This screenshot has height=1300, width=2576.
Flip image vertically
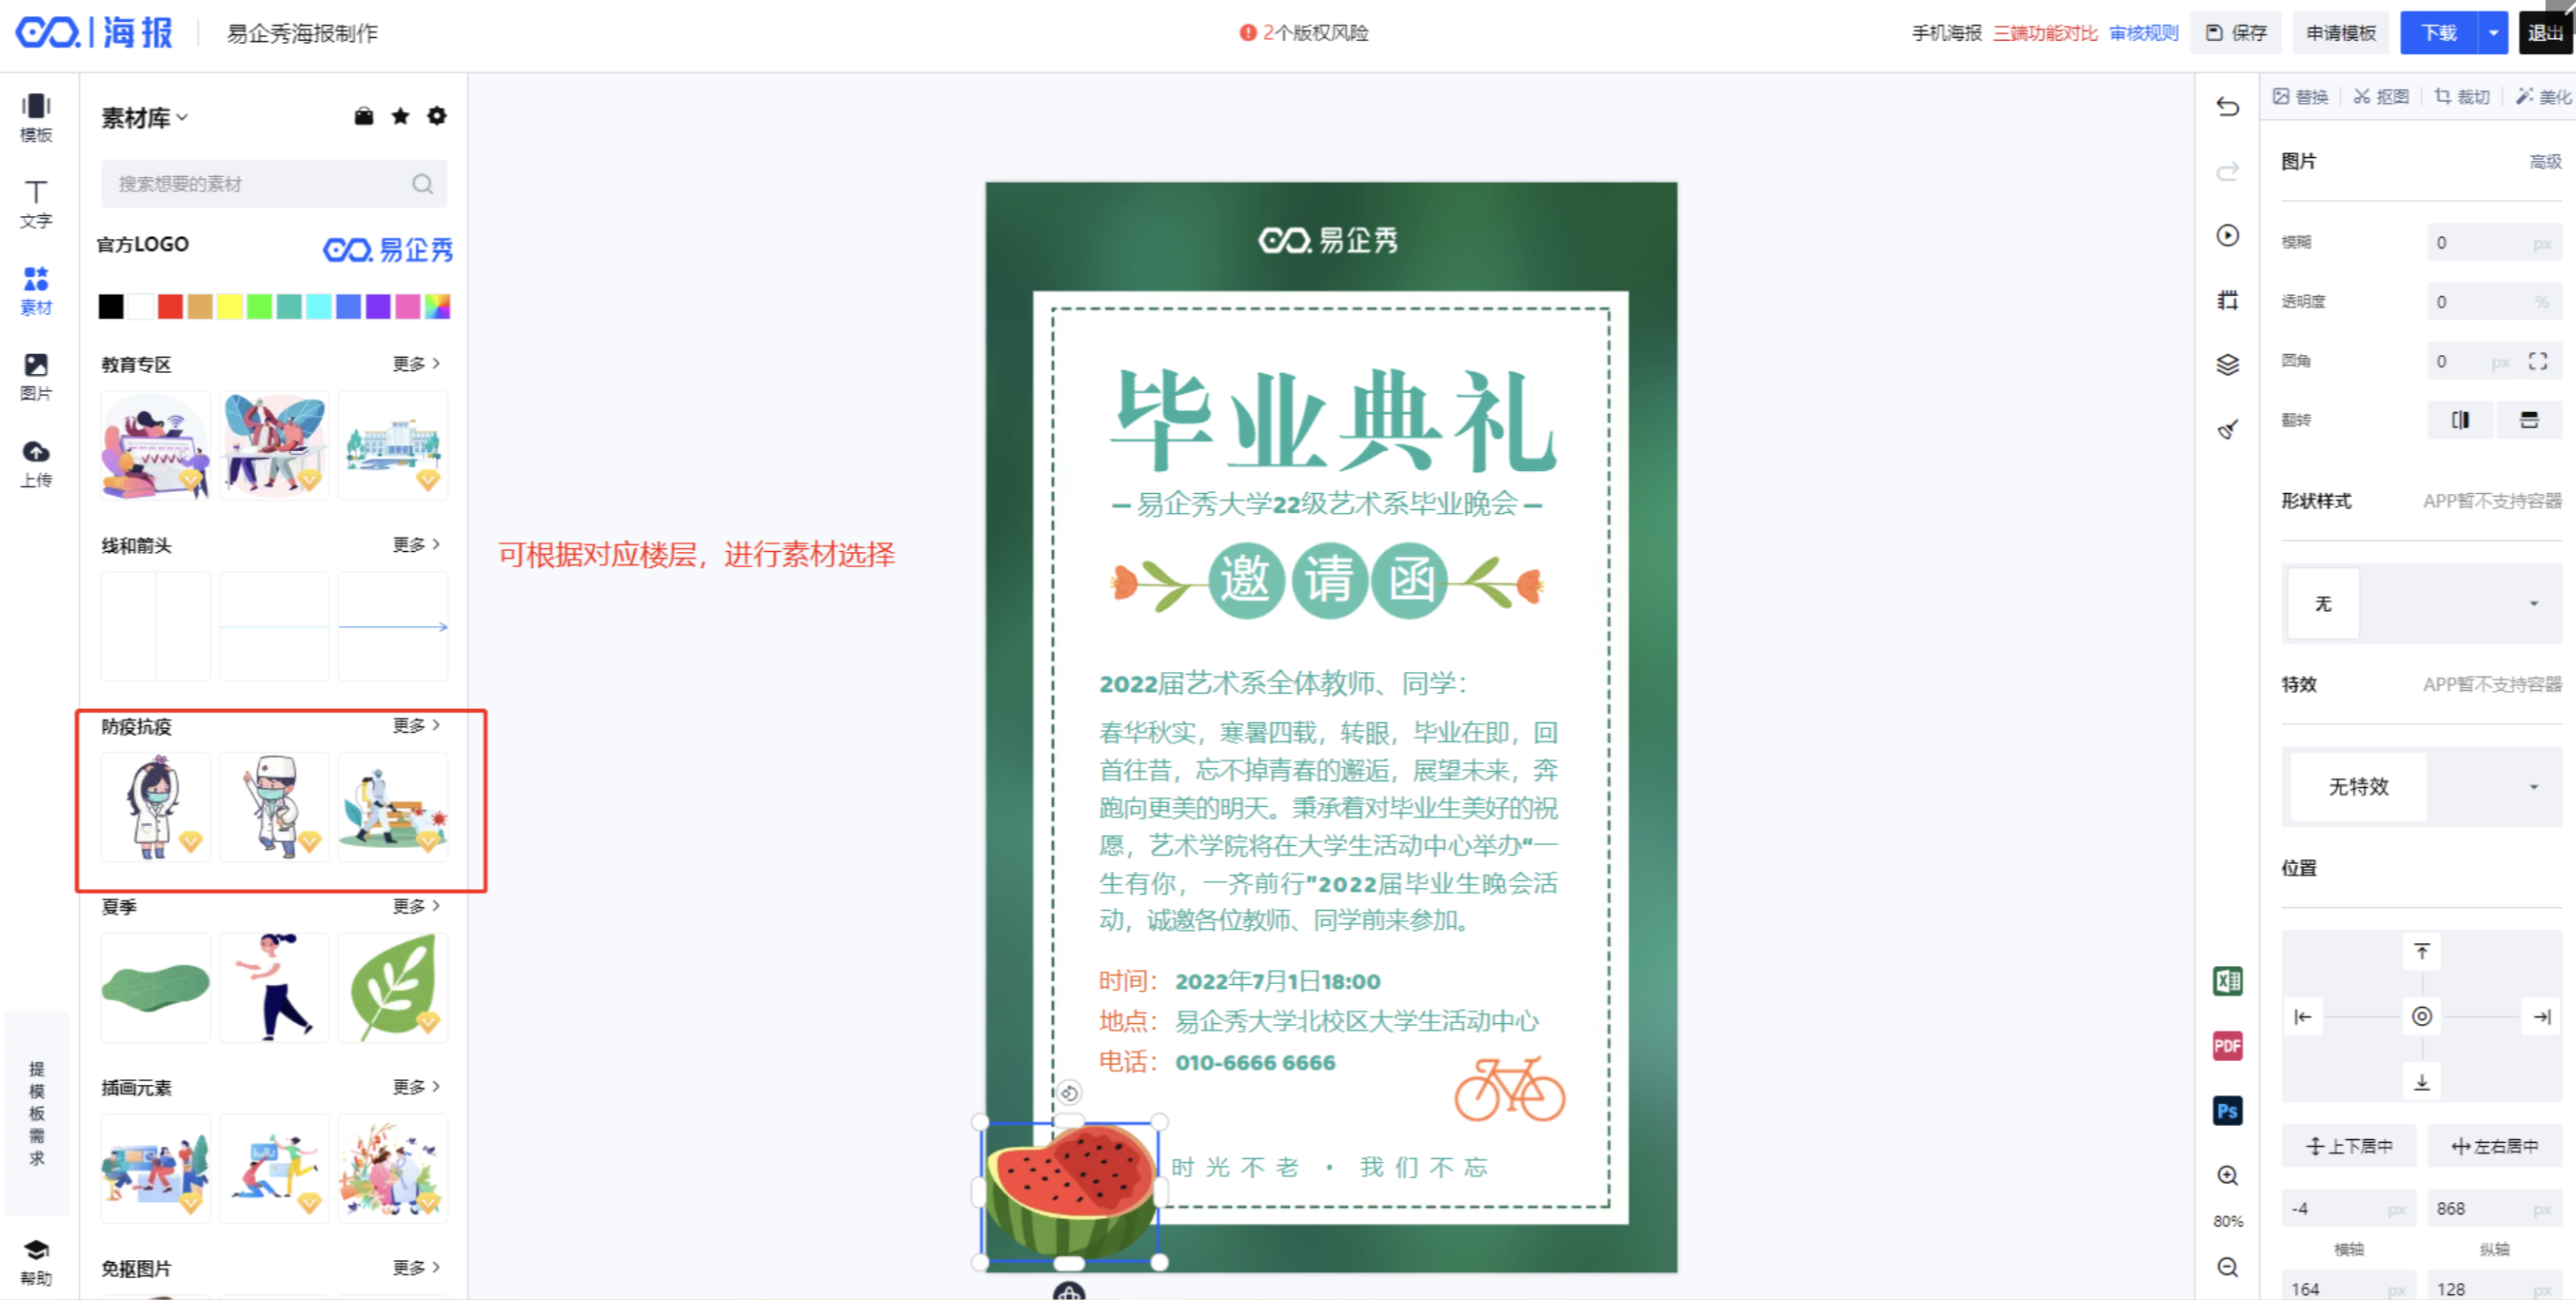point(2528,420)
